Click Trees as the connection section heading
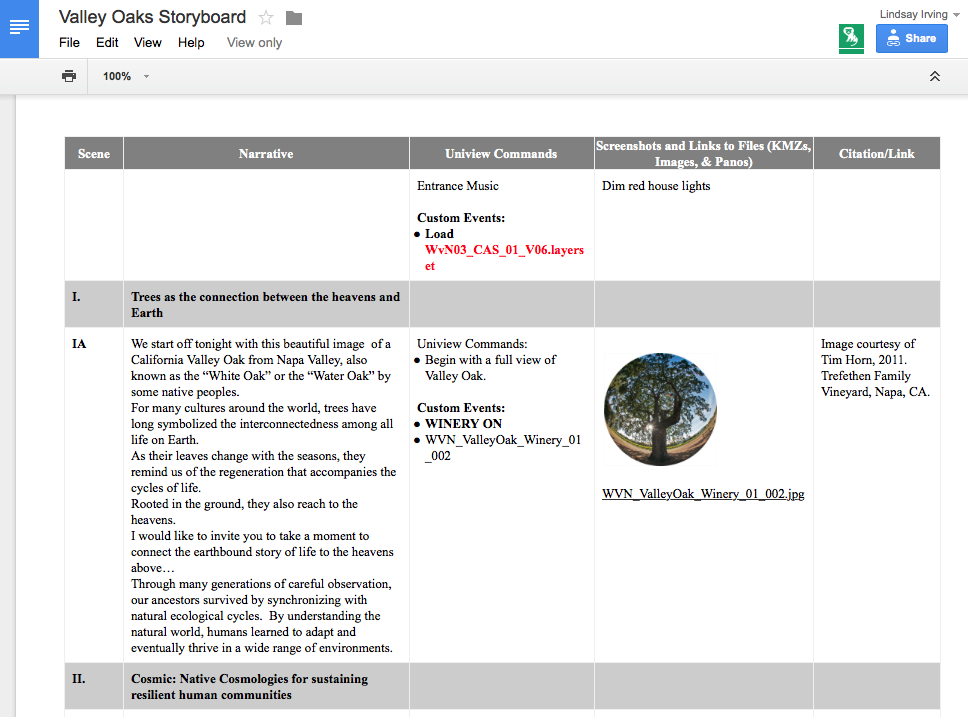Image resolution: width=968 pixels, height=717 pixels. (x=265, y=304)
